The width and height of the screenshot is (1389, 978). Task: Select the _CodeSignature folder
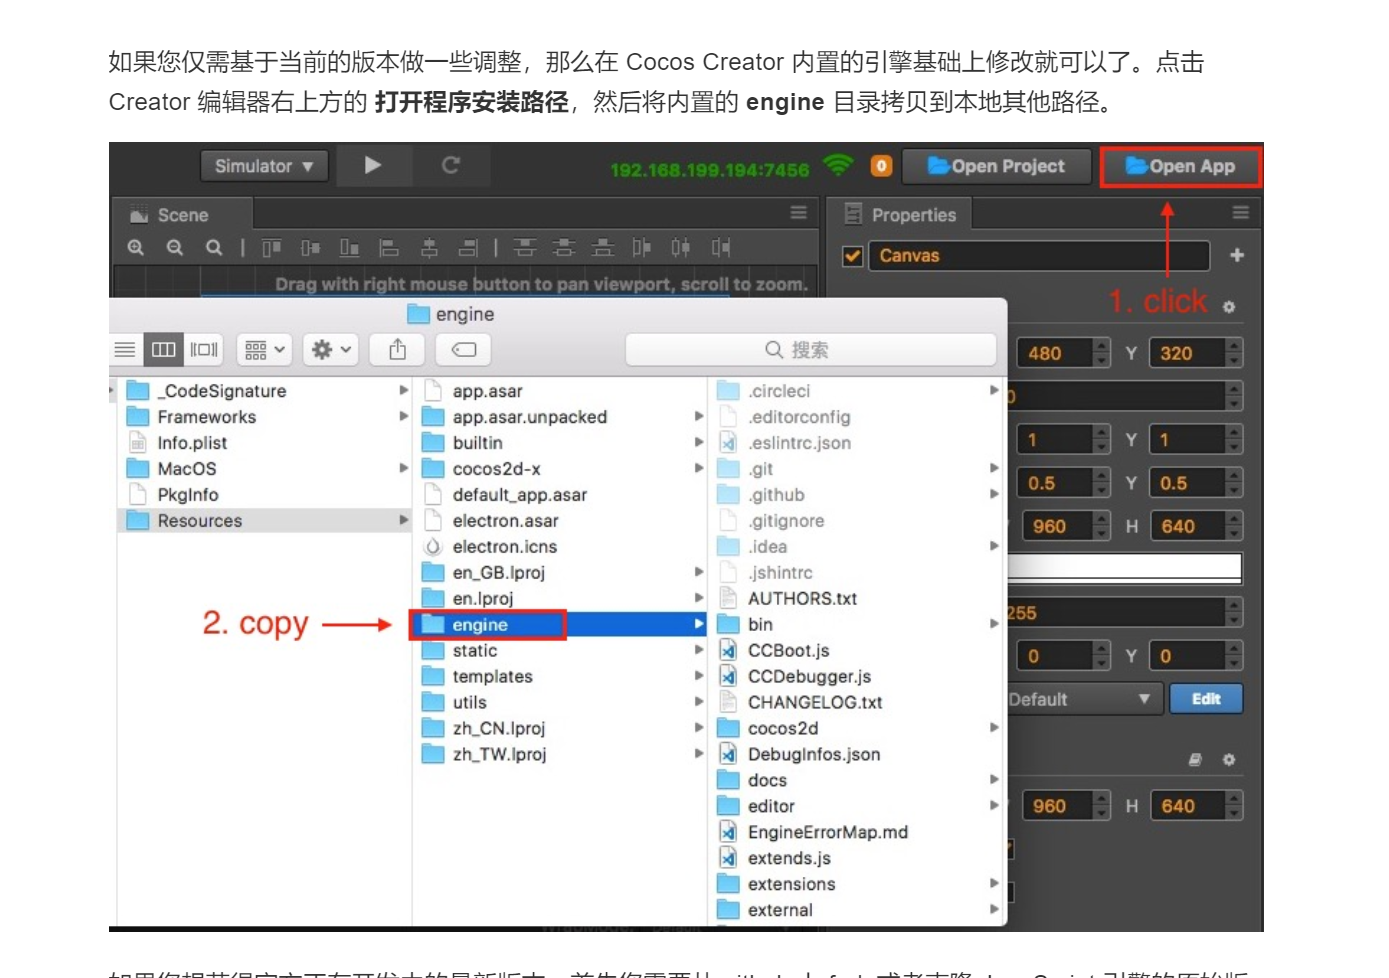(264, 391)
